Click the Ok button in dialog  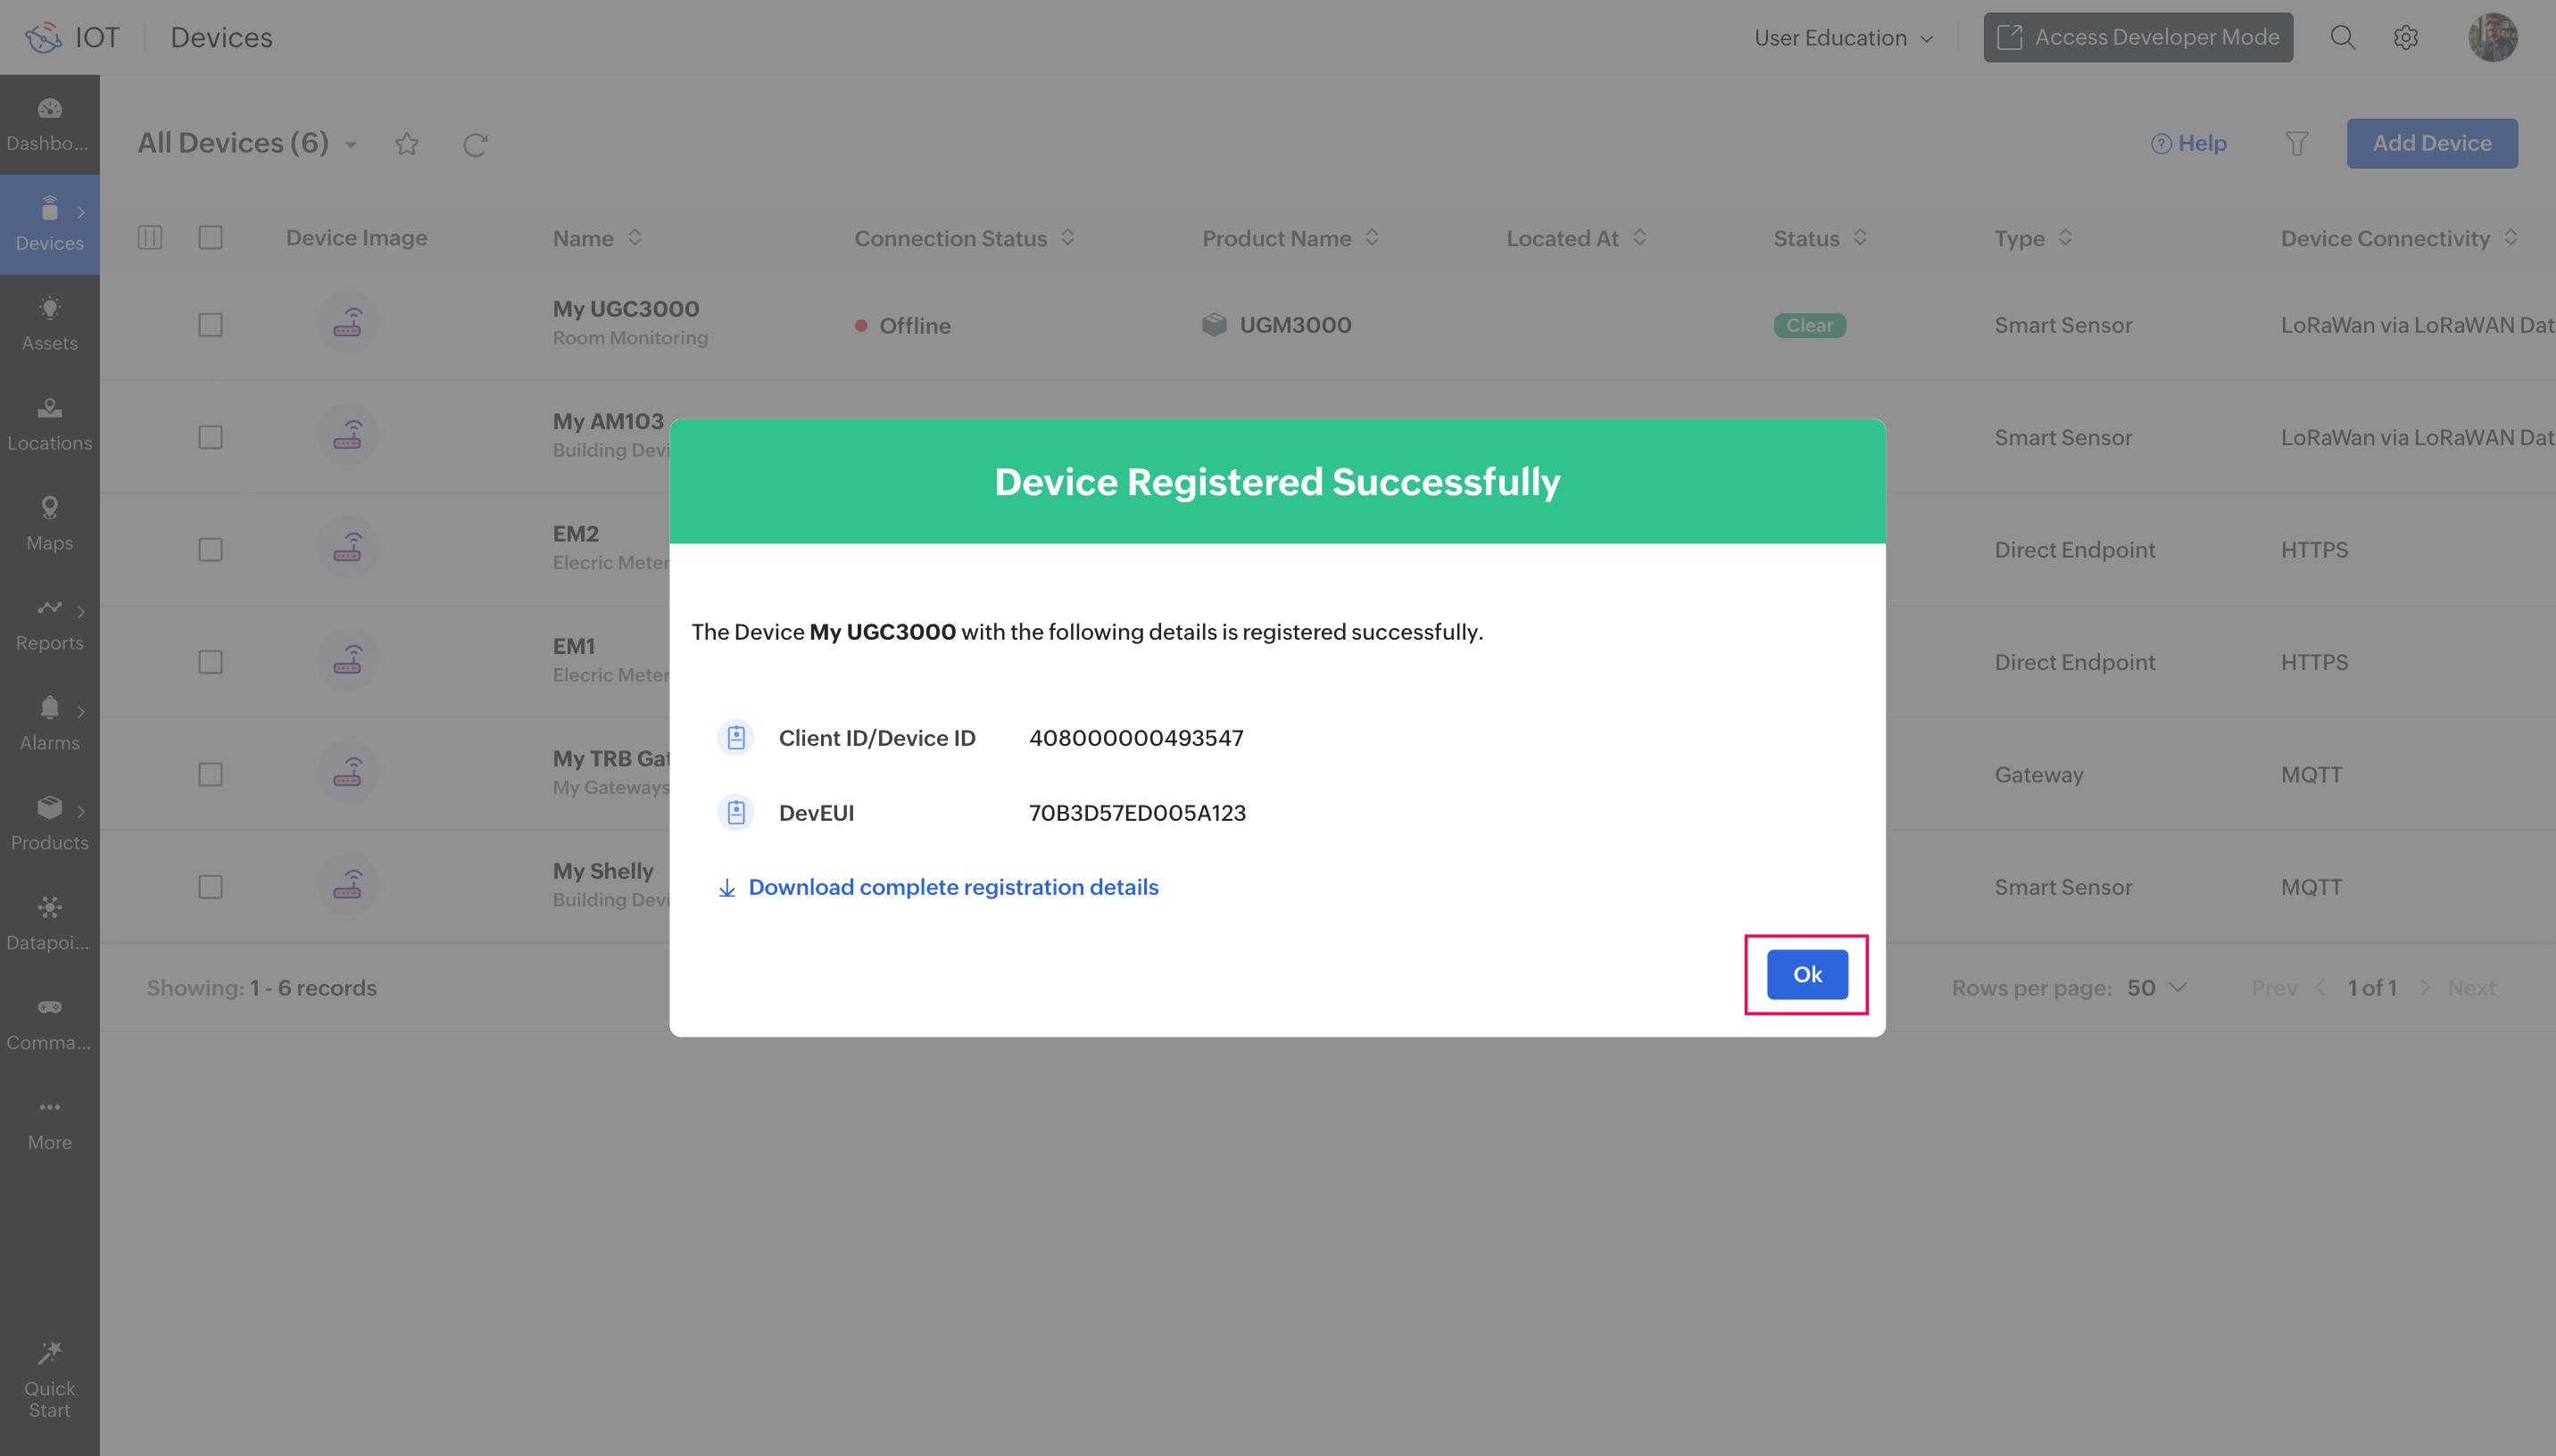click(1806, 974)
